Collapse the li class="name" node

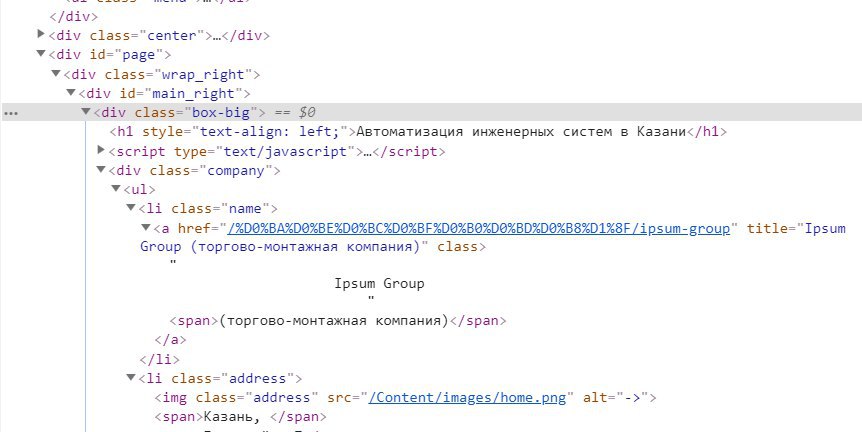pos(130,208)
